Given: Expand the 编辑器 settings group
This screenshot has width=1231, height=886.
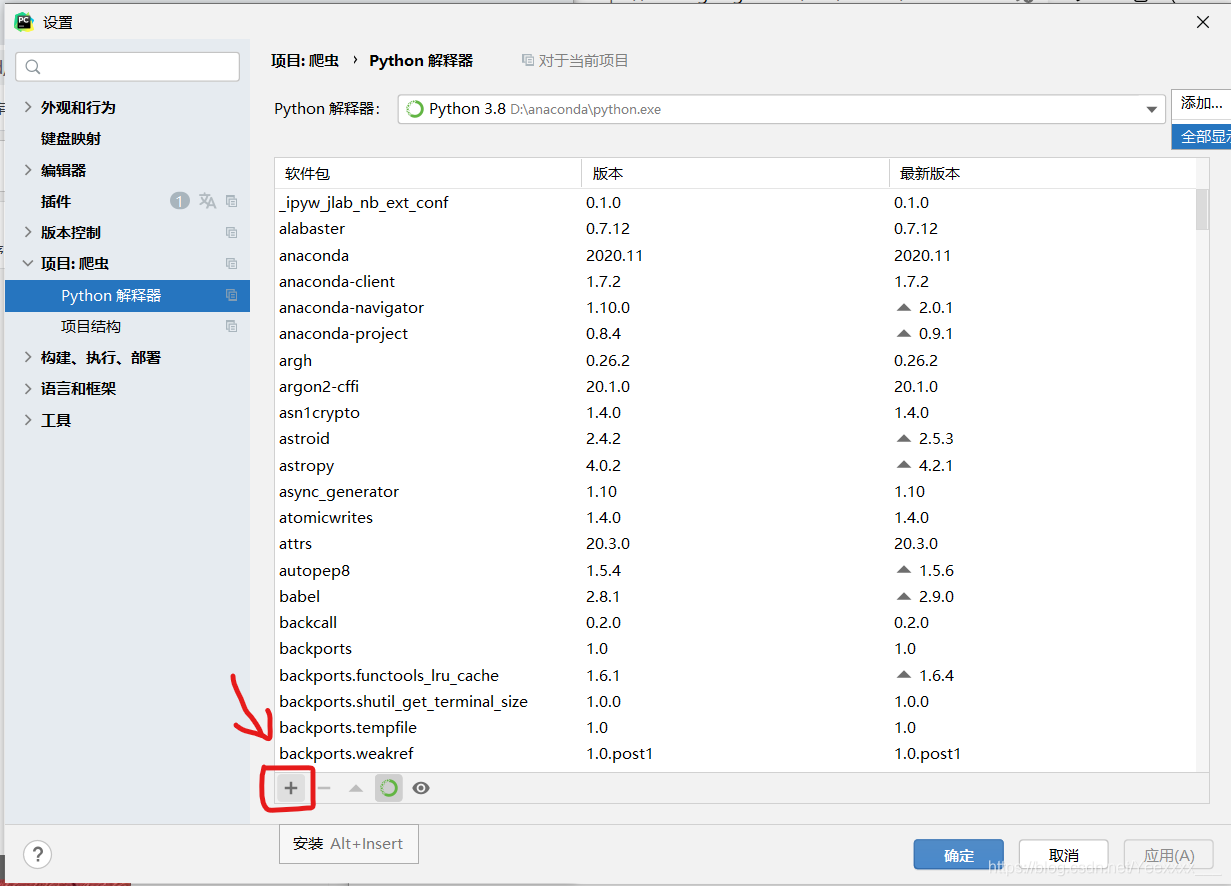Looking at the screenshot, I should (28, 170).
